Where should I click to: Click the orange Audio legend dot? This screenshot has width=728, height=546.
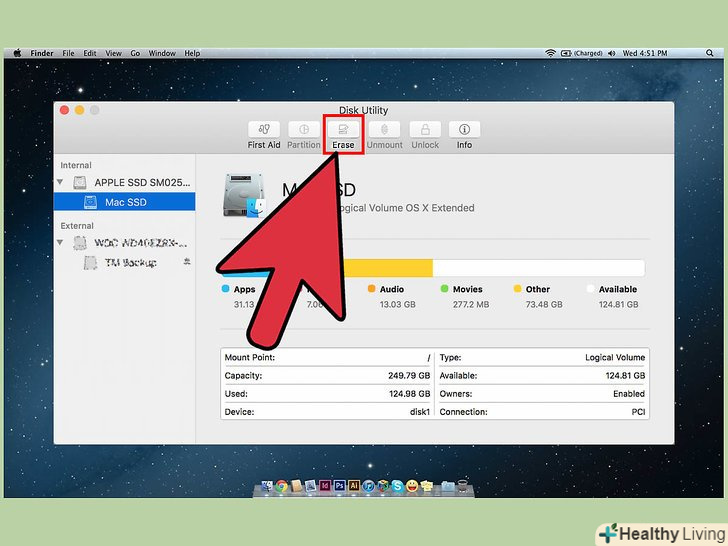click(x=371, y=288)
